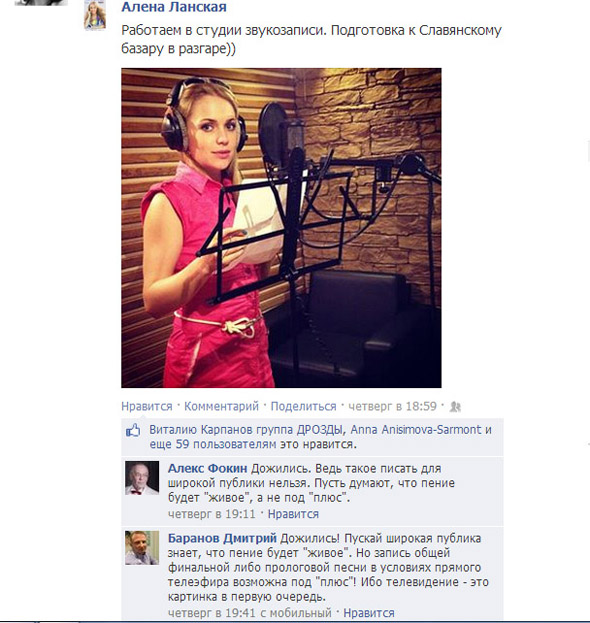Screen dimensions: 590x623
Task: Open timestamp четверг в 19:41 с мобильный
Action: (250, 613)
